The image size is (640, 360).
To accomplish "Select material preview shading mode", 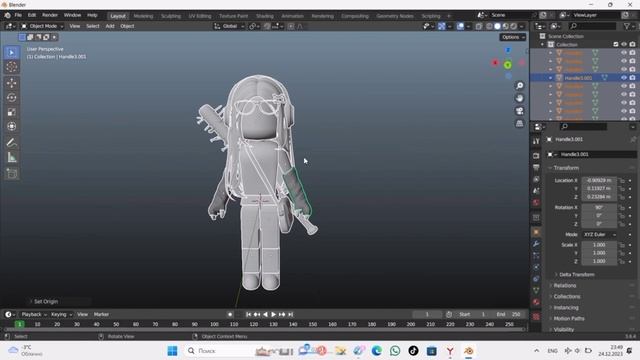I will coord(505,26).
